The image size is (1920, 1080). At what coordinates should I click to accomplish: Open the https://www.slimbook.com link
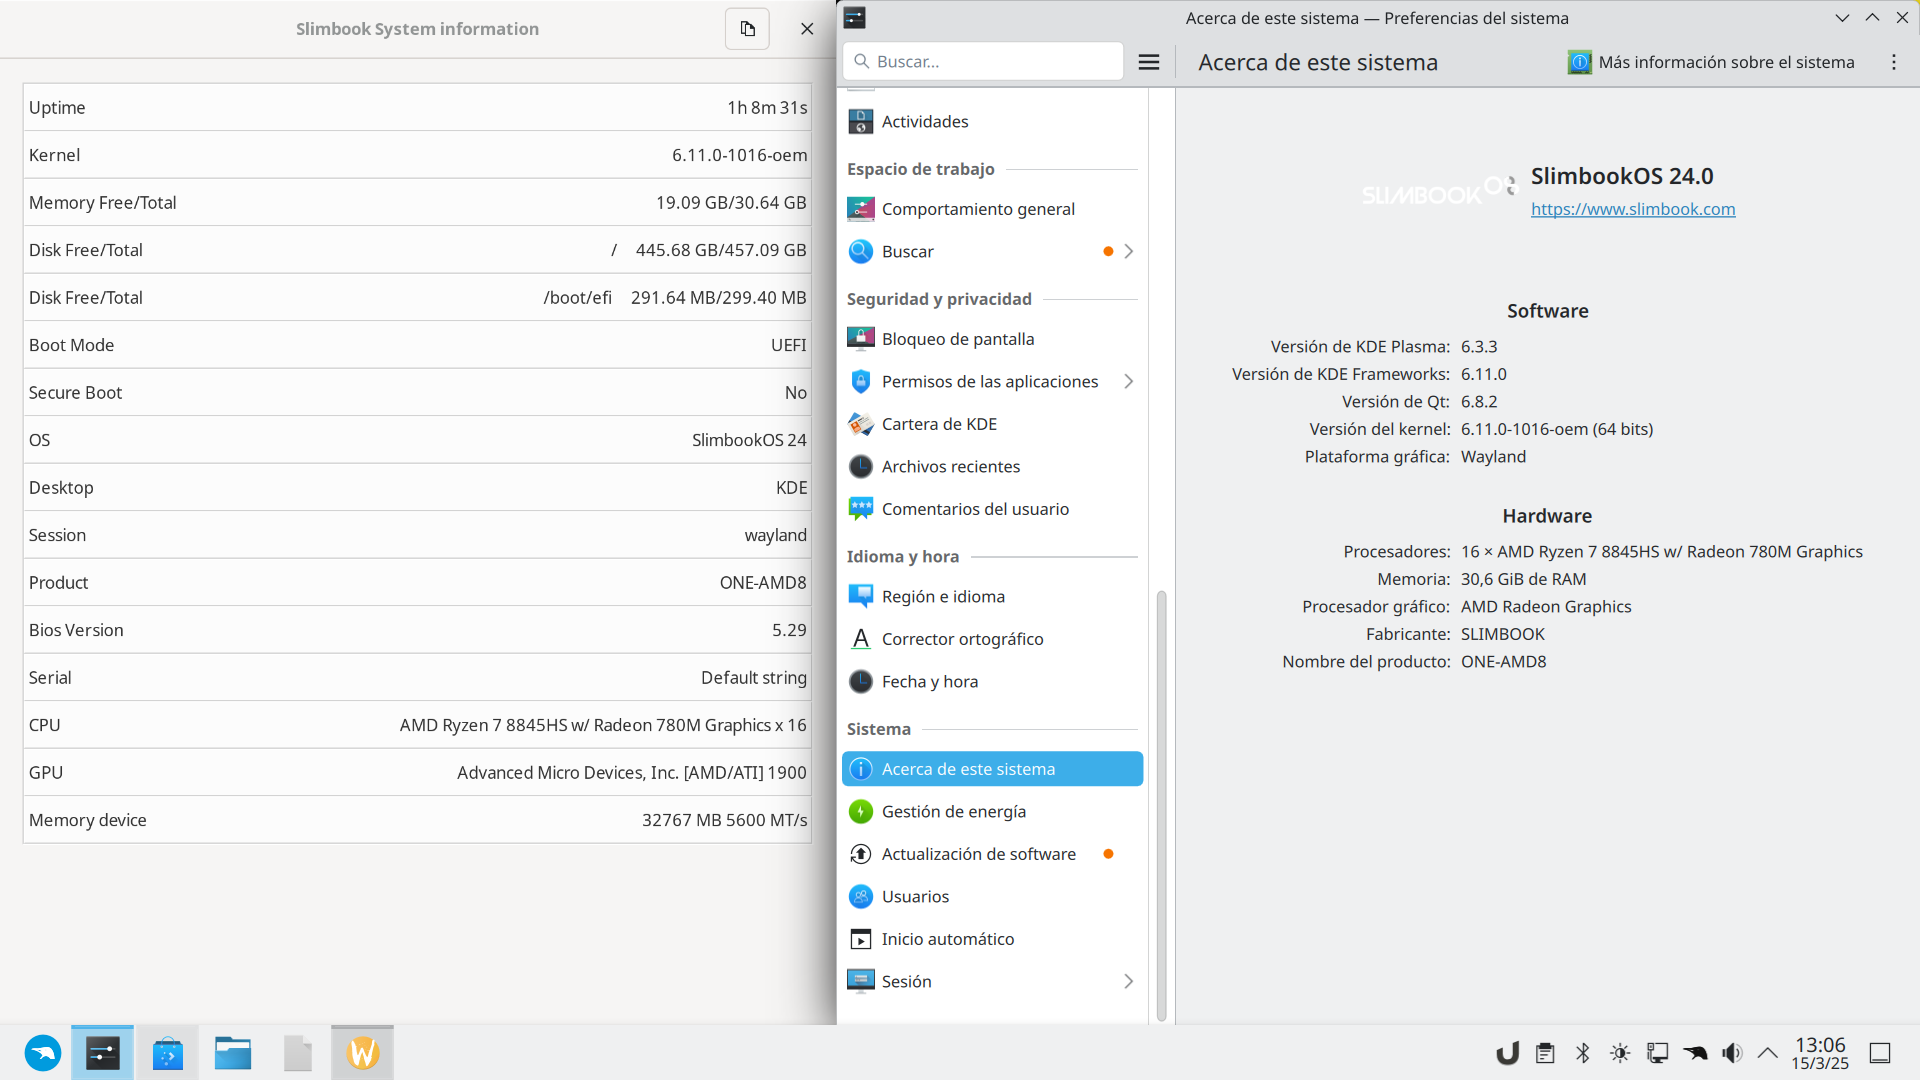1633,209
